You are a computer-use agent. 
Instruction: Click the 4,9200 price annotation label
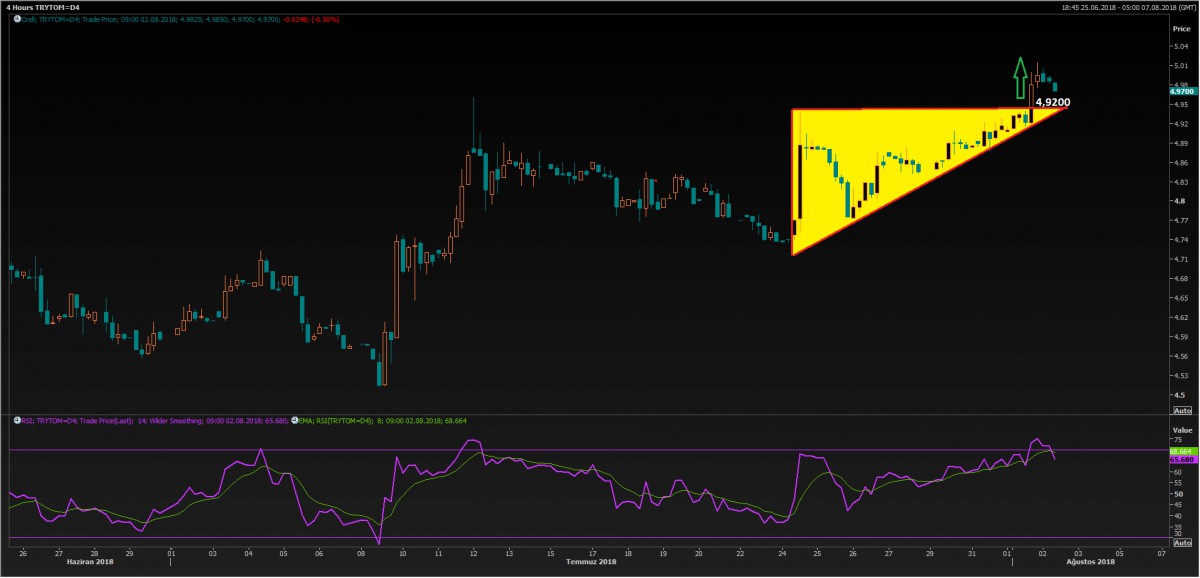tap(1052, 102)
